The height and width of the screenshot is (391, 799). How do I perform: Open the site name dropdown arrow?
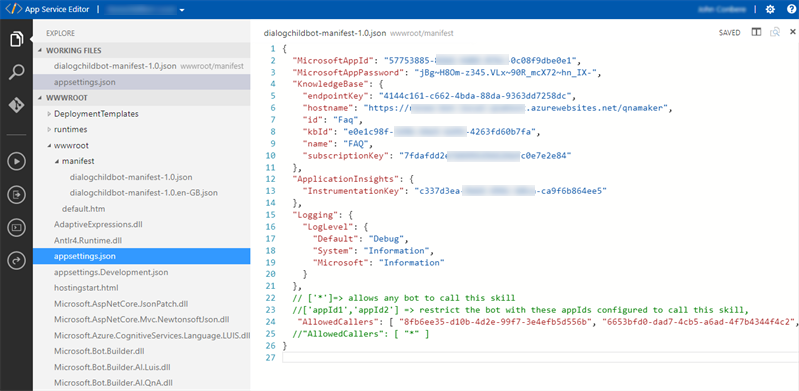pos(182,10)
